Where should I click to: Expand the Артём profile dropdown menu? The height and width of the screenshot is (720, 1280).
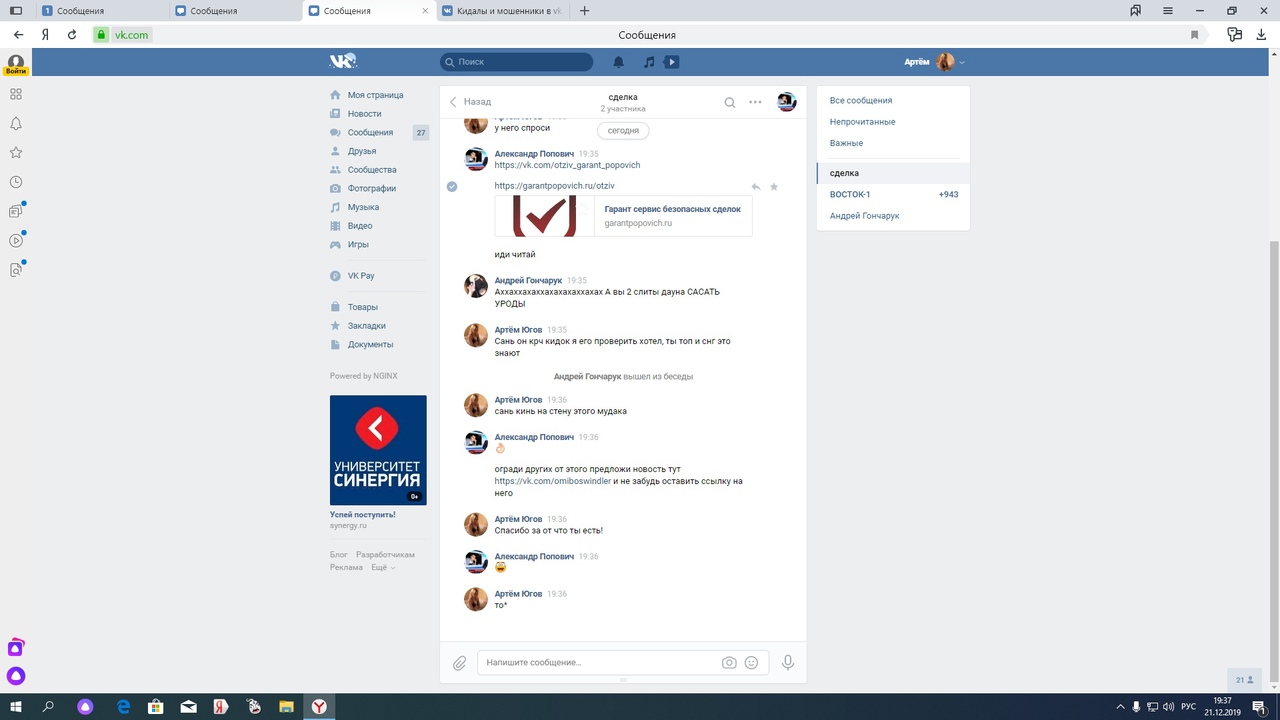(x=962, y=63)
